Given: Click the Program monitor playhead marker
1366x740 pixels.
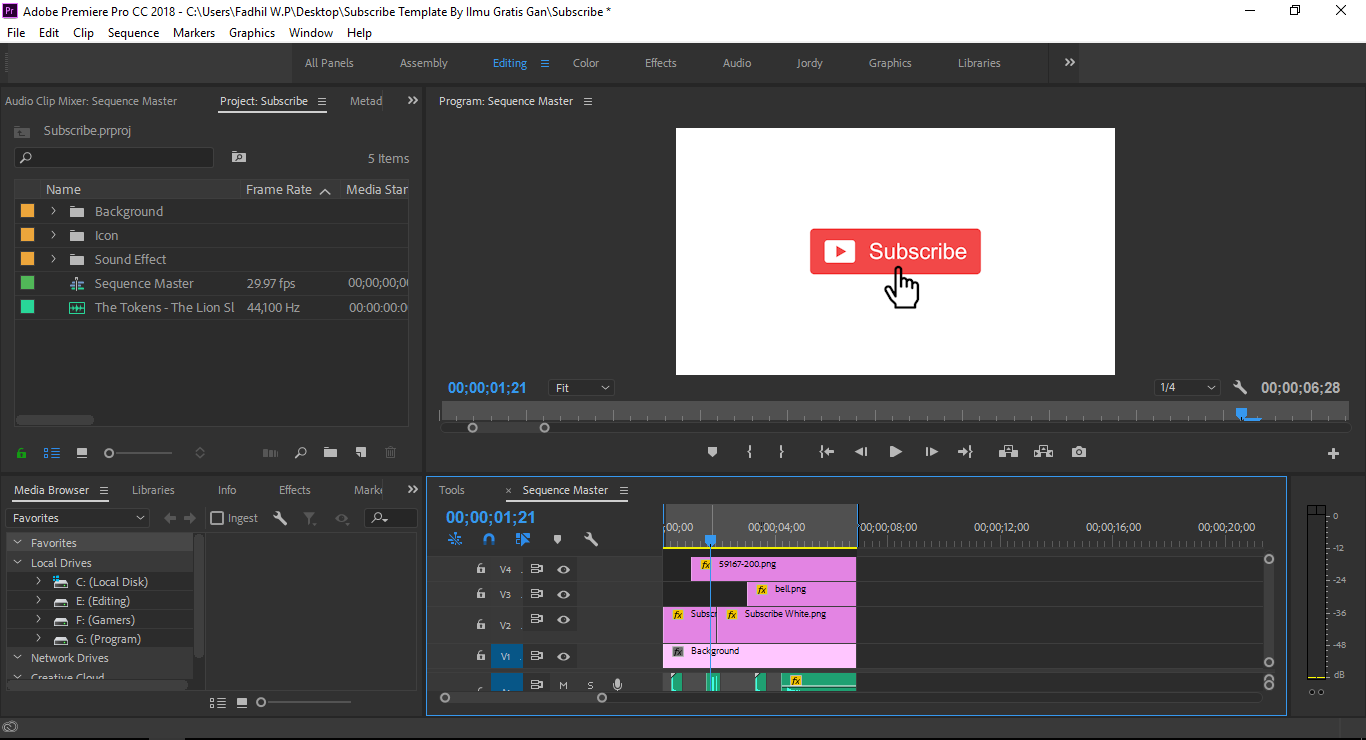Looking at the screenshot, I should click(1241, 413).
